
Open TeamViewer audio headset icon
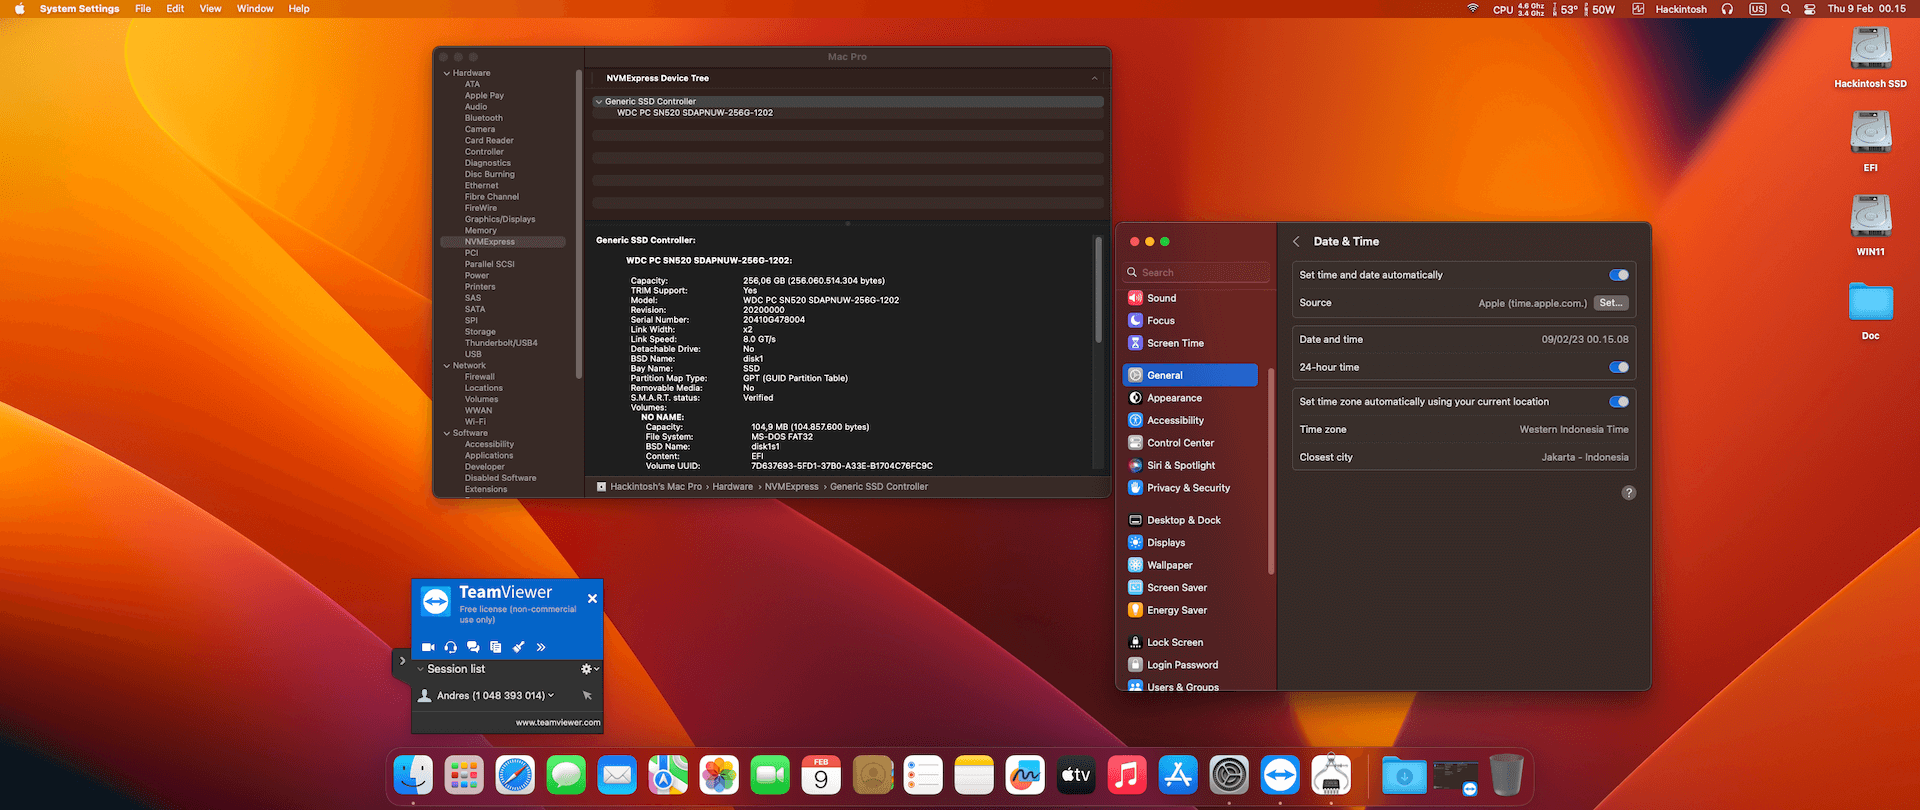click(x=451, y=647)
